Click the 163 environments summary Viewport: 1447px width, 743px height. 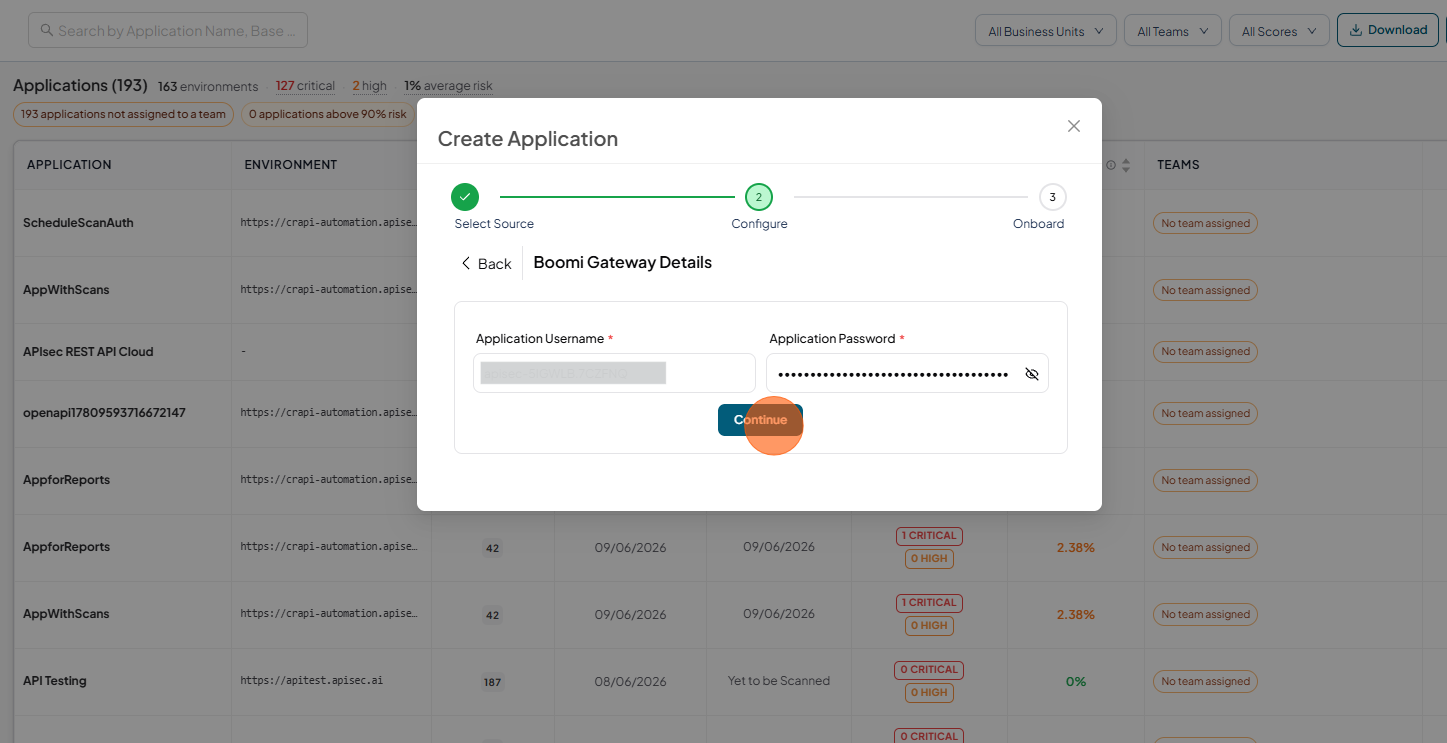208,86
